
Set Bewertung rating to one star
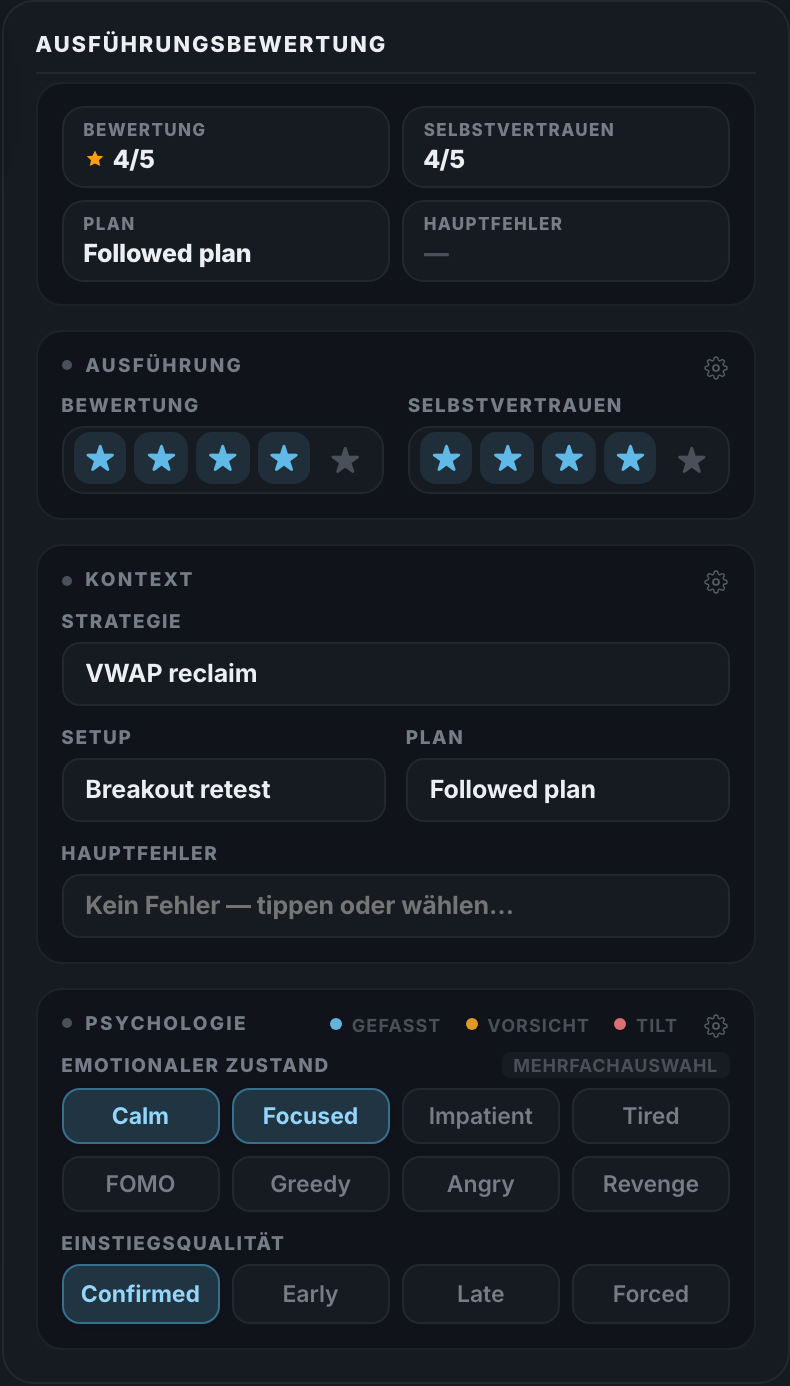pos(100,460)
